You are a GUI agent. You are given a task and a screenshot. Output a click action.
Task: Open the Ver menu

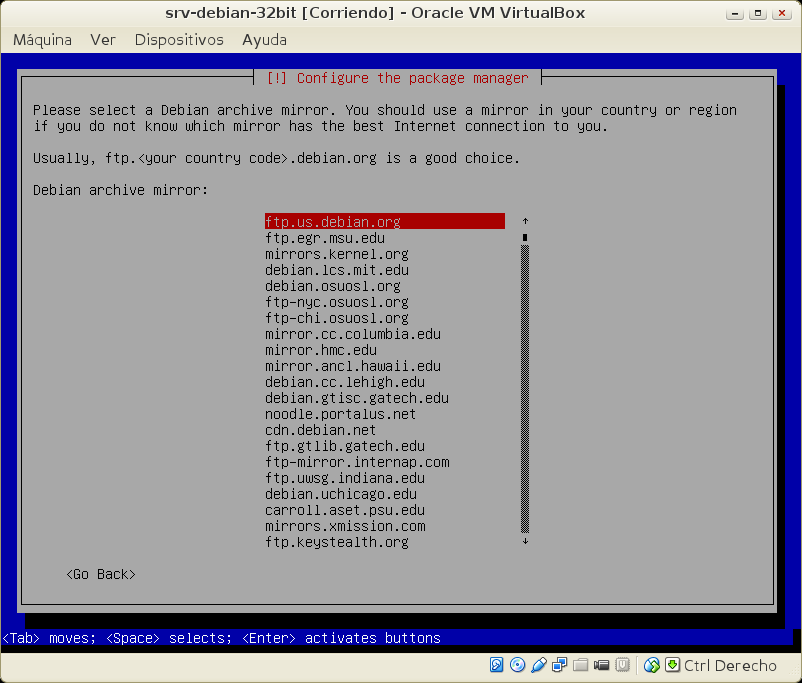(x=103, y=40)
